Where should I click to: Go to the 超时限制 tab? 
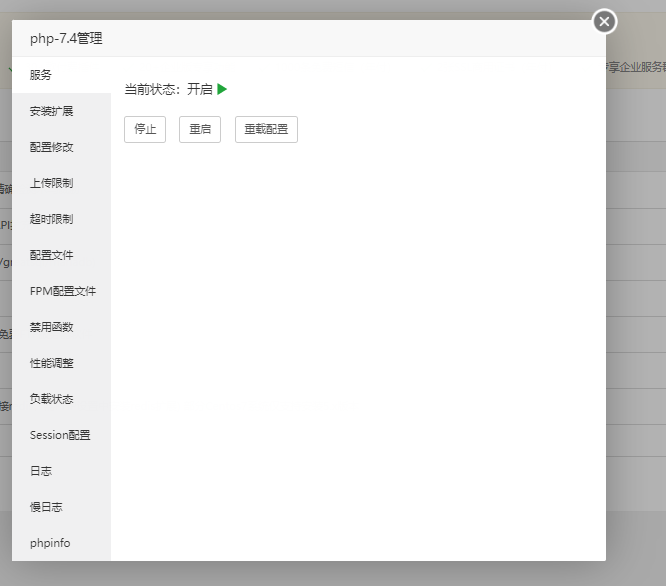[51, 219]
